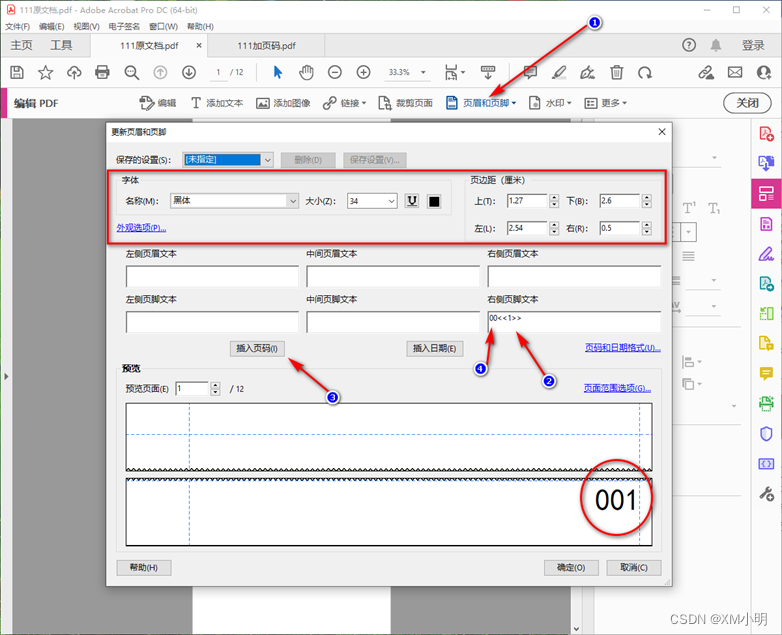Click the Print icon

102,73
